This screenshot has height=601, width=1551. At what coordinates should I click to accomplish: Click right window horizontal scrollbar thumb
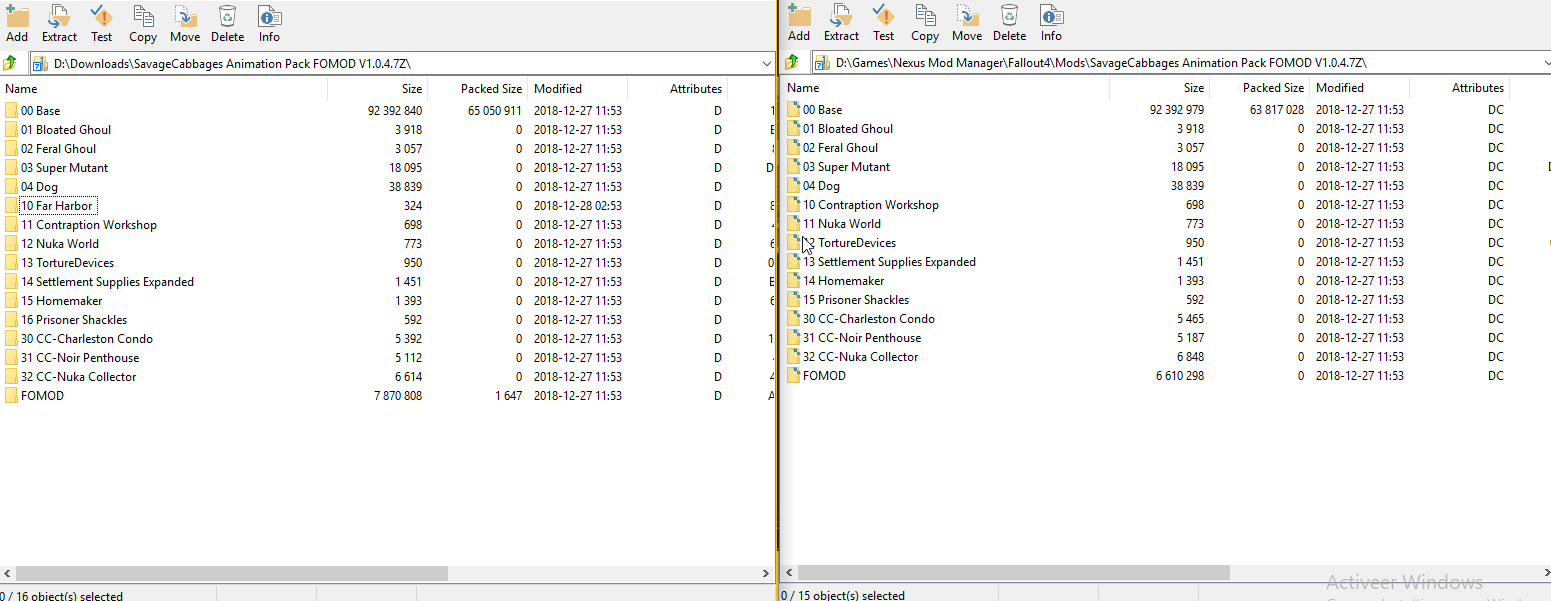[x=1014, y=573]
